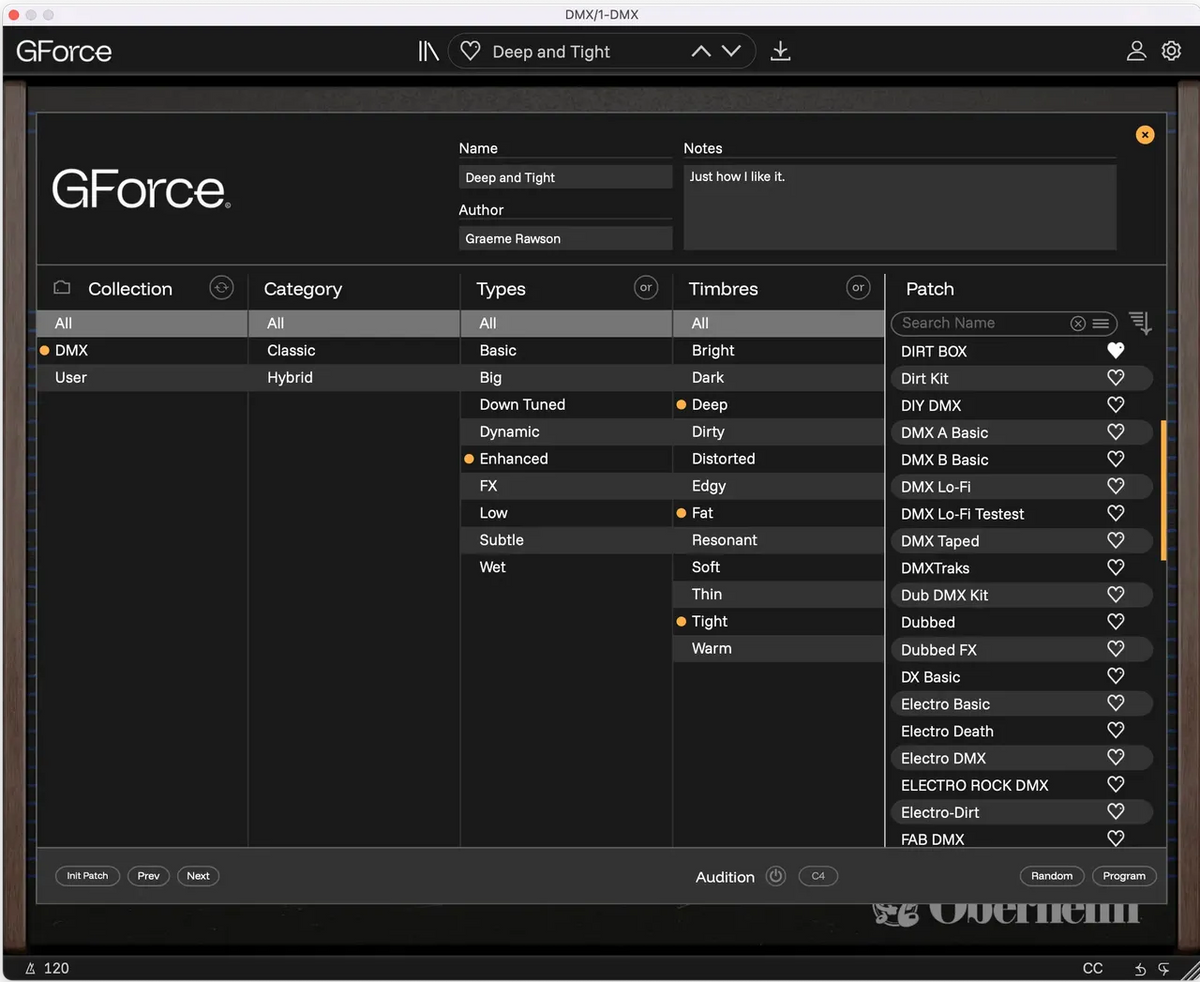Viewport: 1200px width, 982px height.
Task: Select the DMX collection
Action: pos(142,351)
